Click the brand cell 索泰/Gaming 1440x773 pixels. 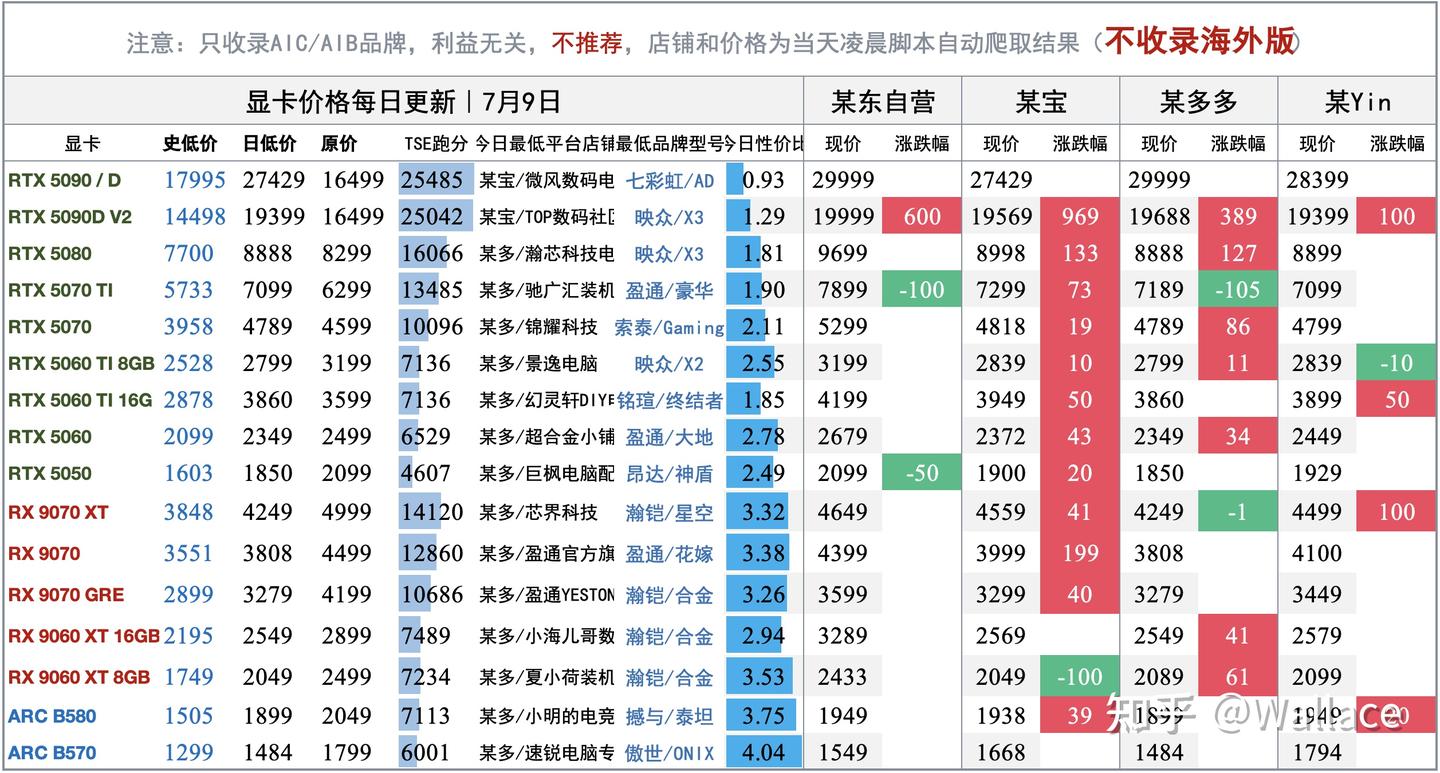670,327
